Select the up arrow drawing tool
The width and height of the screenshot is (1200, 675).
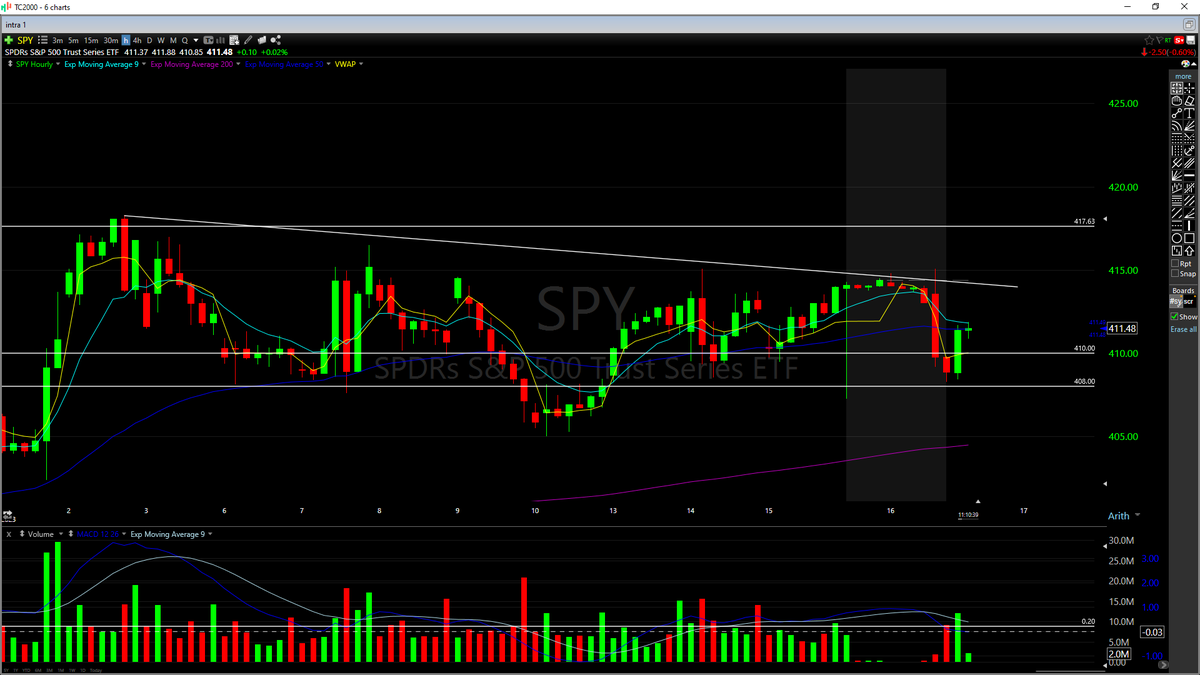coord(1189,250)
